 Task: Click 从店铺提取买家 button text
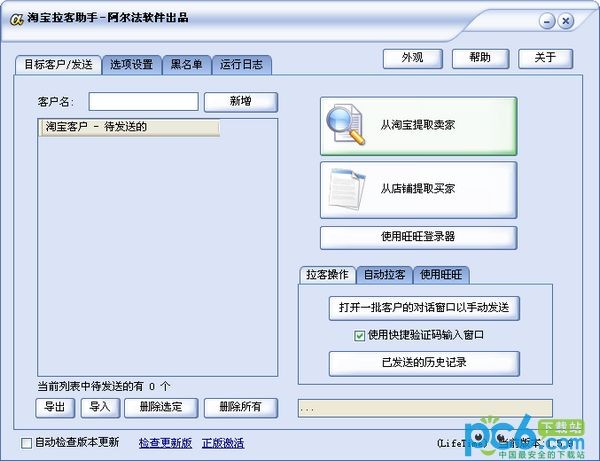417,189
